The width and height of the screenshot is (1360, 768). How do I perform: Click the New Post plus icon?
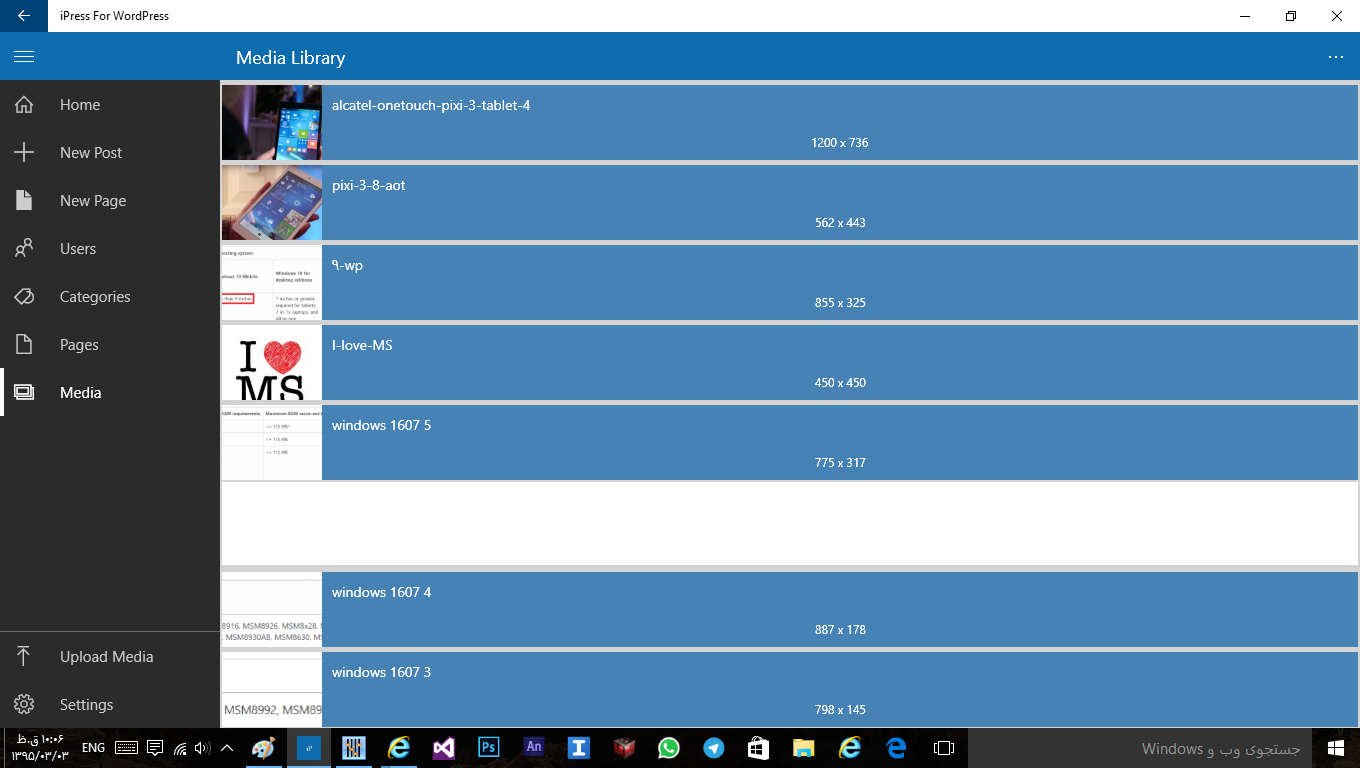click(24, 153)
